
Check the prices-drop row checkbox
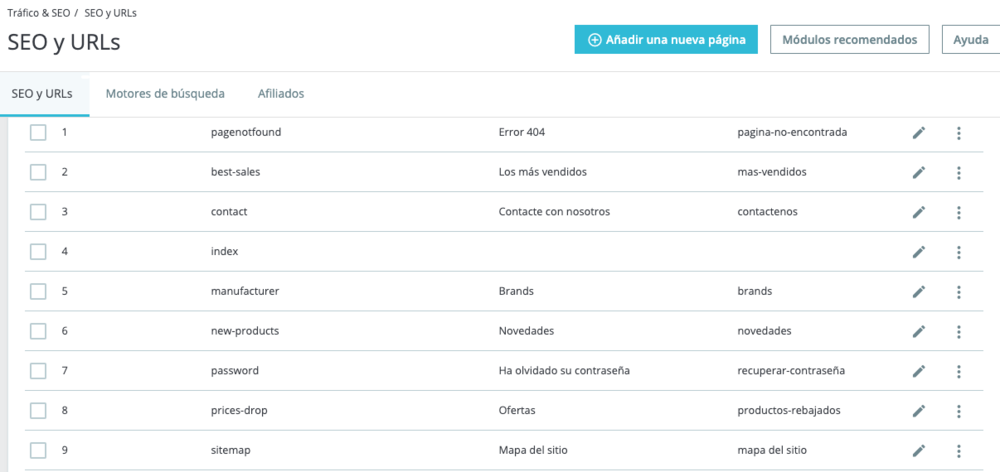pos(38,411)
